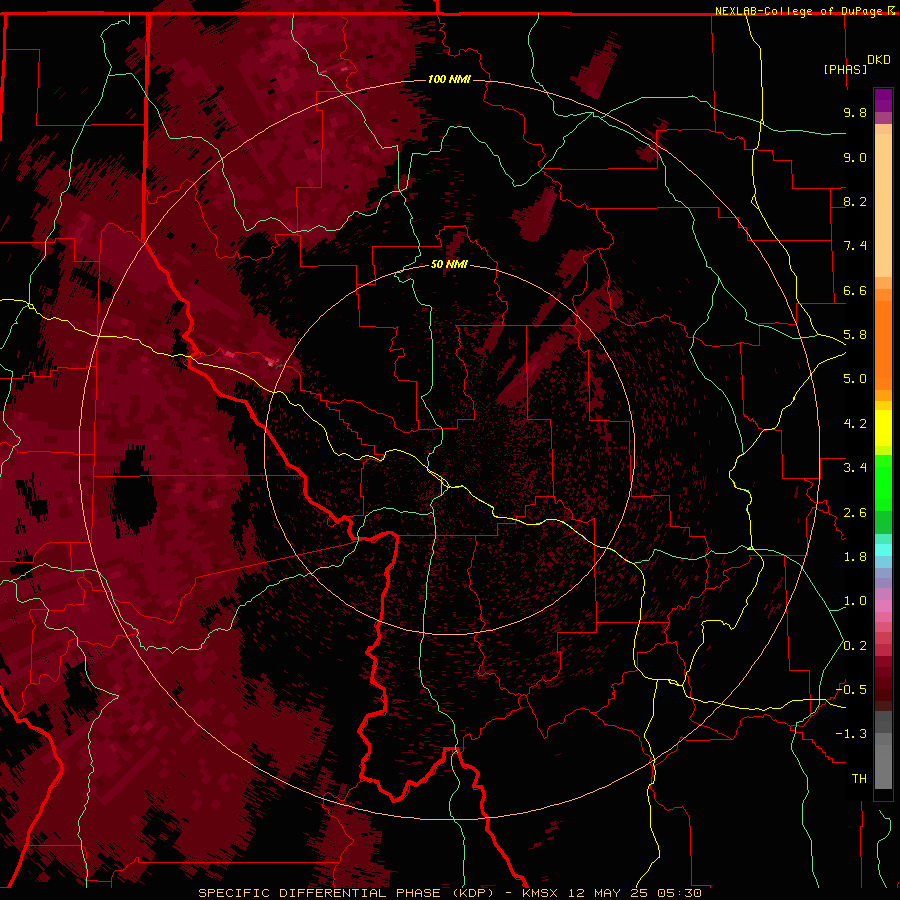Click the 3.4 legend value
The image size is (900, 900).
tap(855, 468)
